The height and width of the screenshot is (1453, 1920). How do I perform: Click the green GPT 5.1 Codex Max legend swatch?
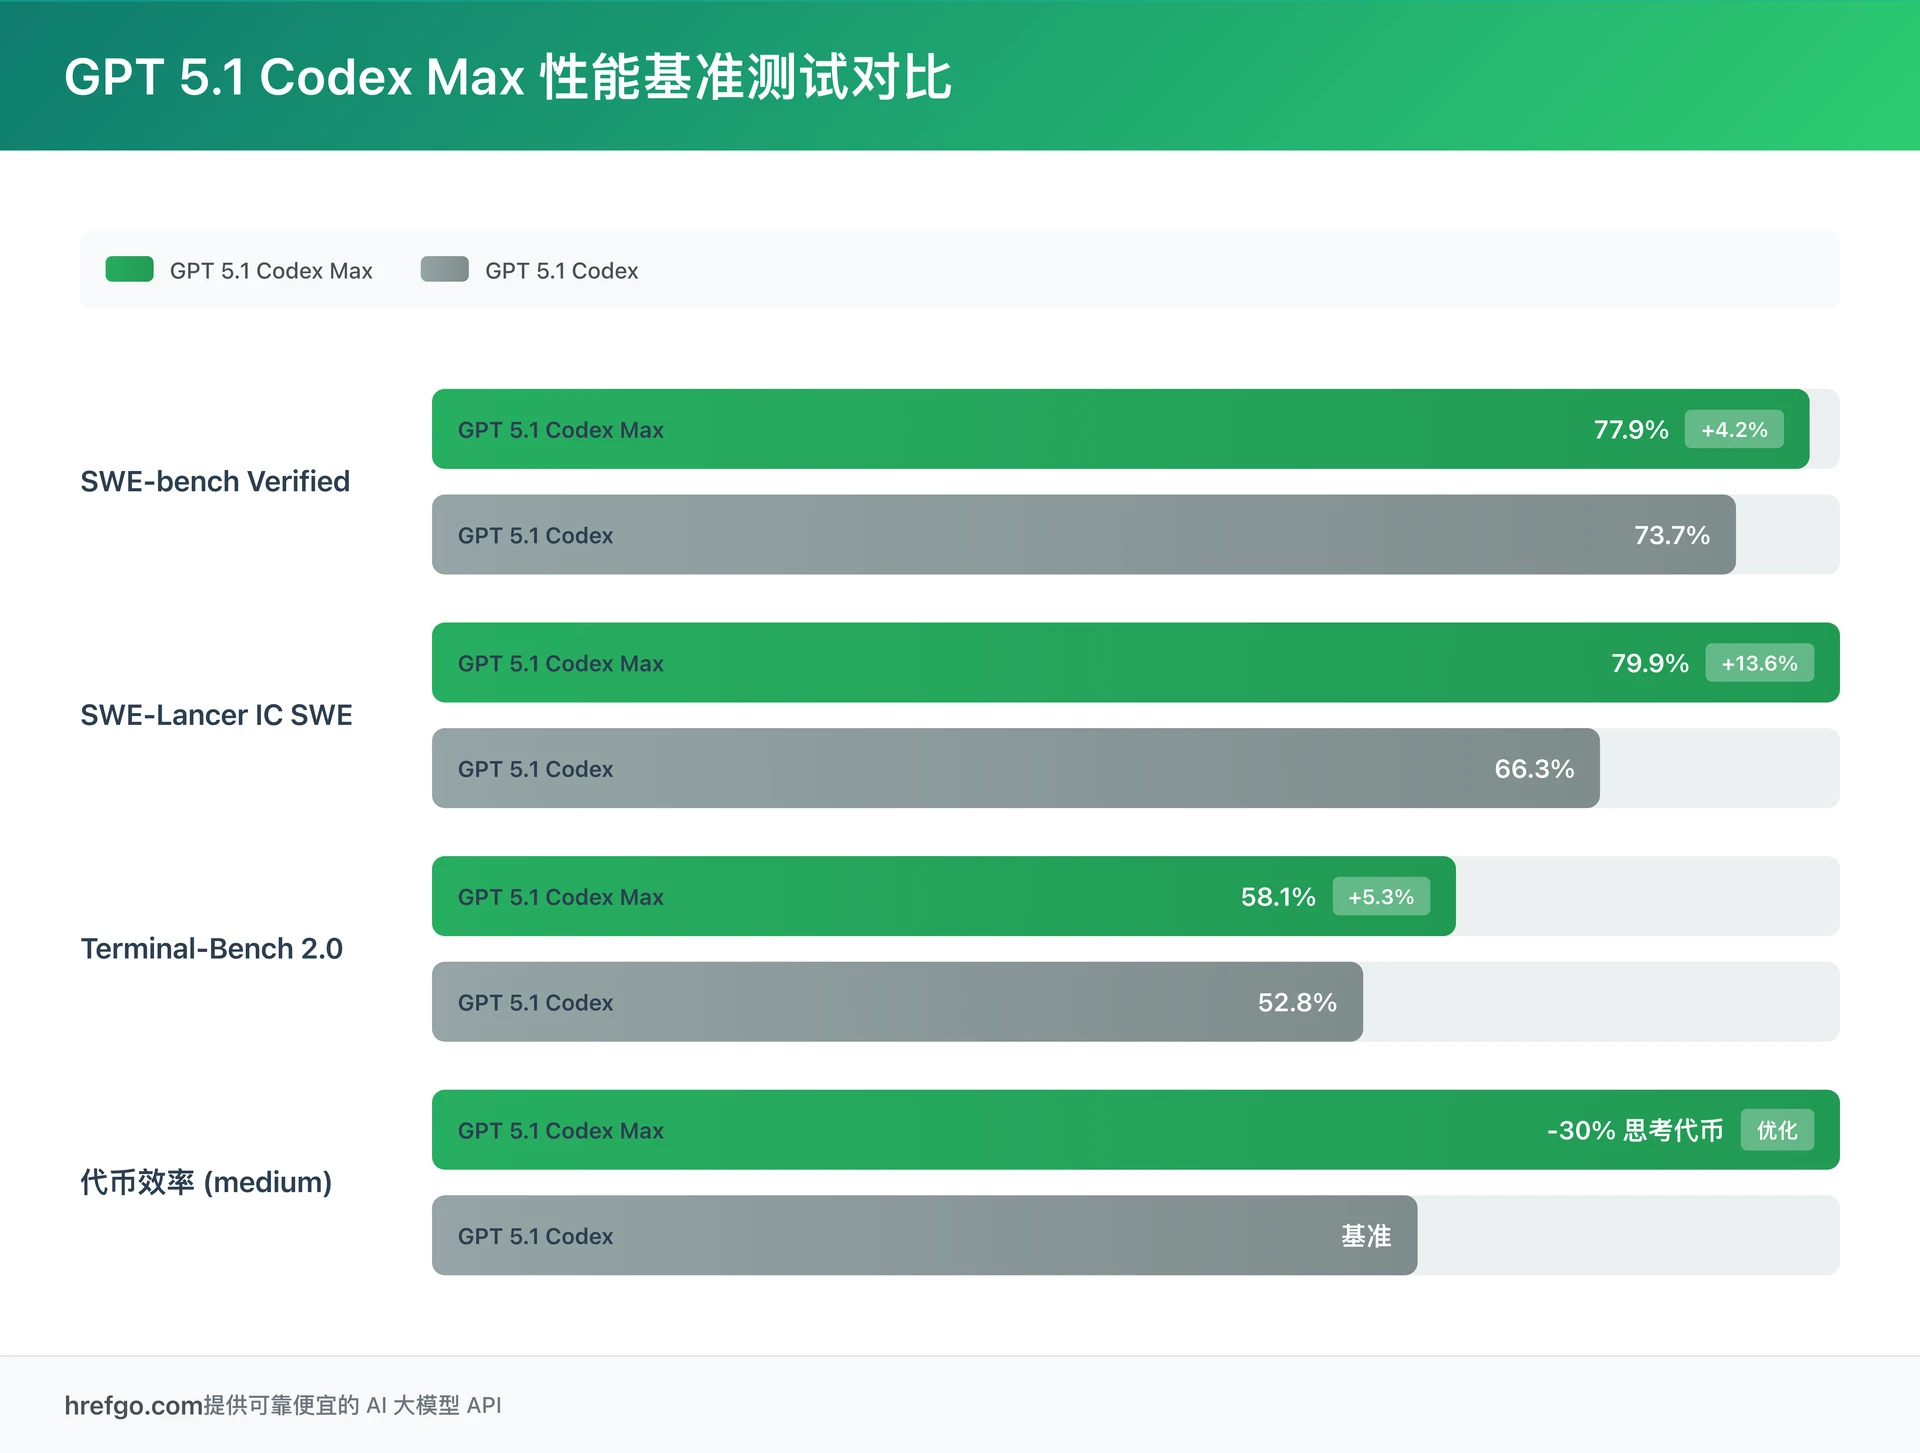point(128,270)
